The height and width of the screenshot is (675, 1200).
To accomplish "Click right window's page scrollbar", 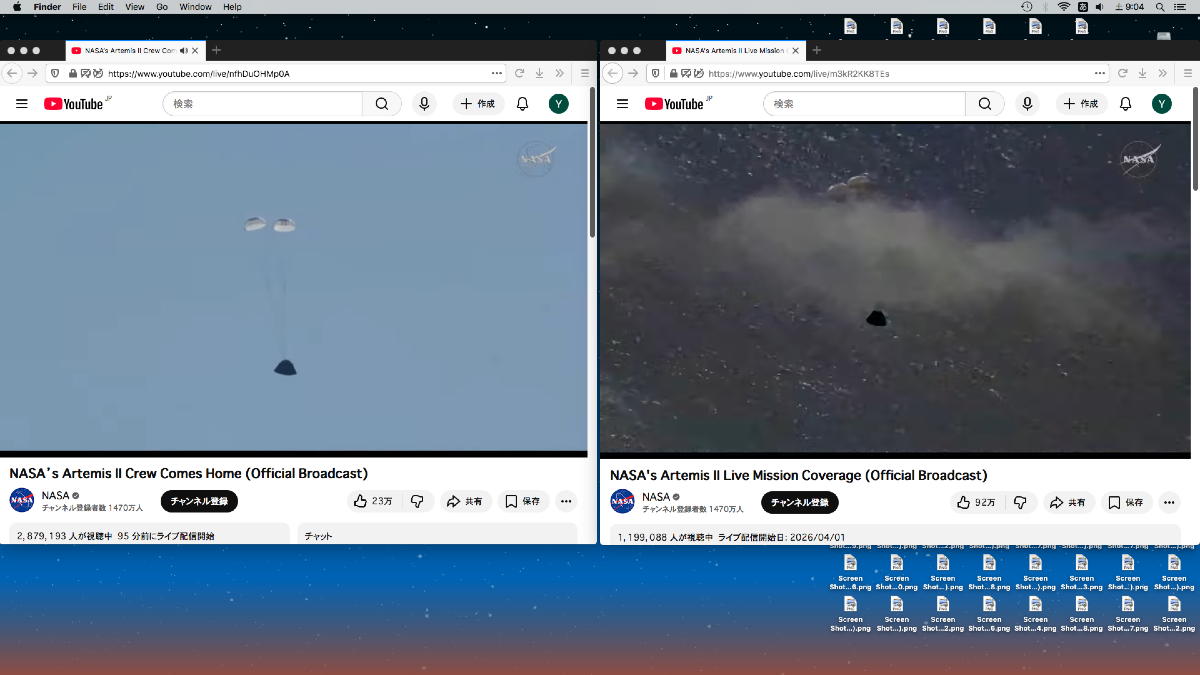I will (1195, 140).
